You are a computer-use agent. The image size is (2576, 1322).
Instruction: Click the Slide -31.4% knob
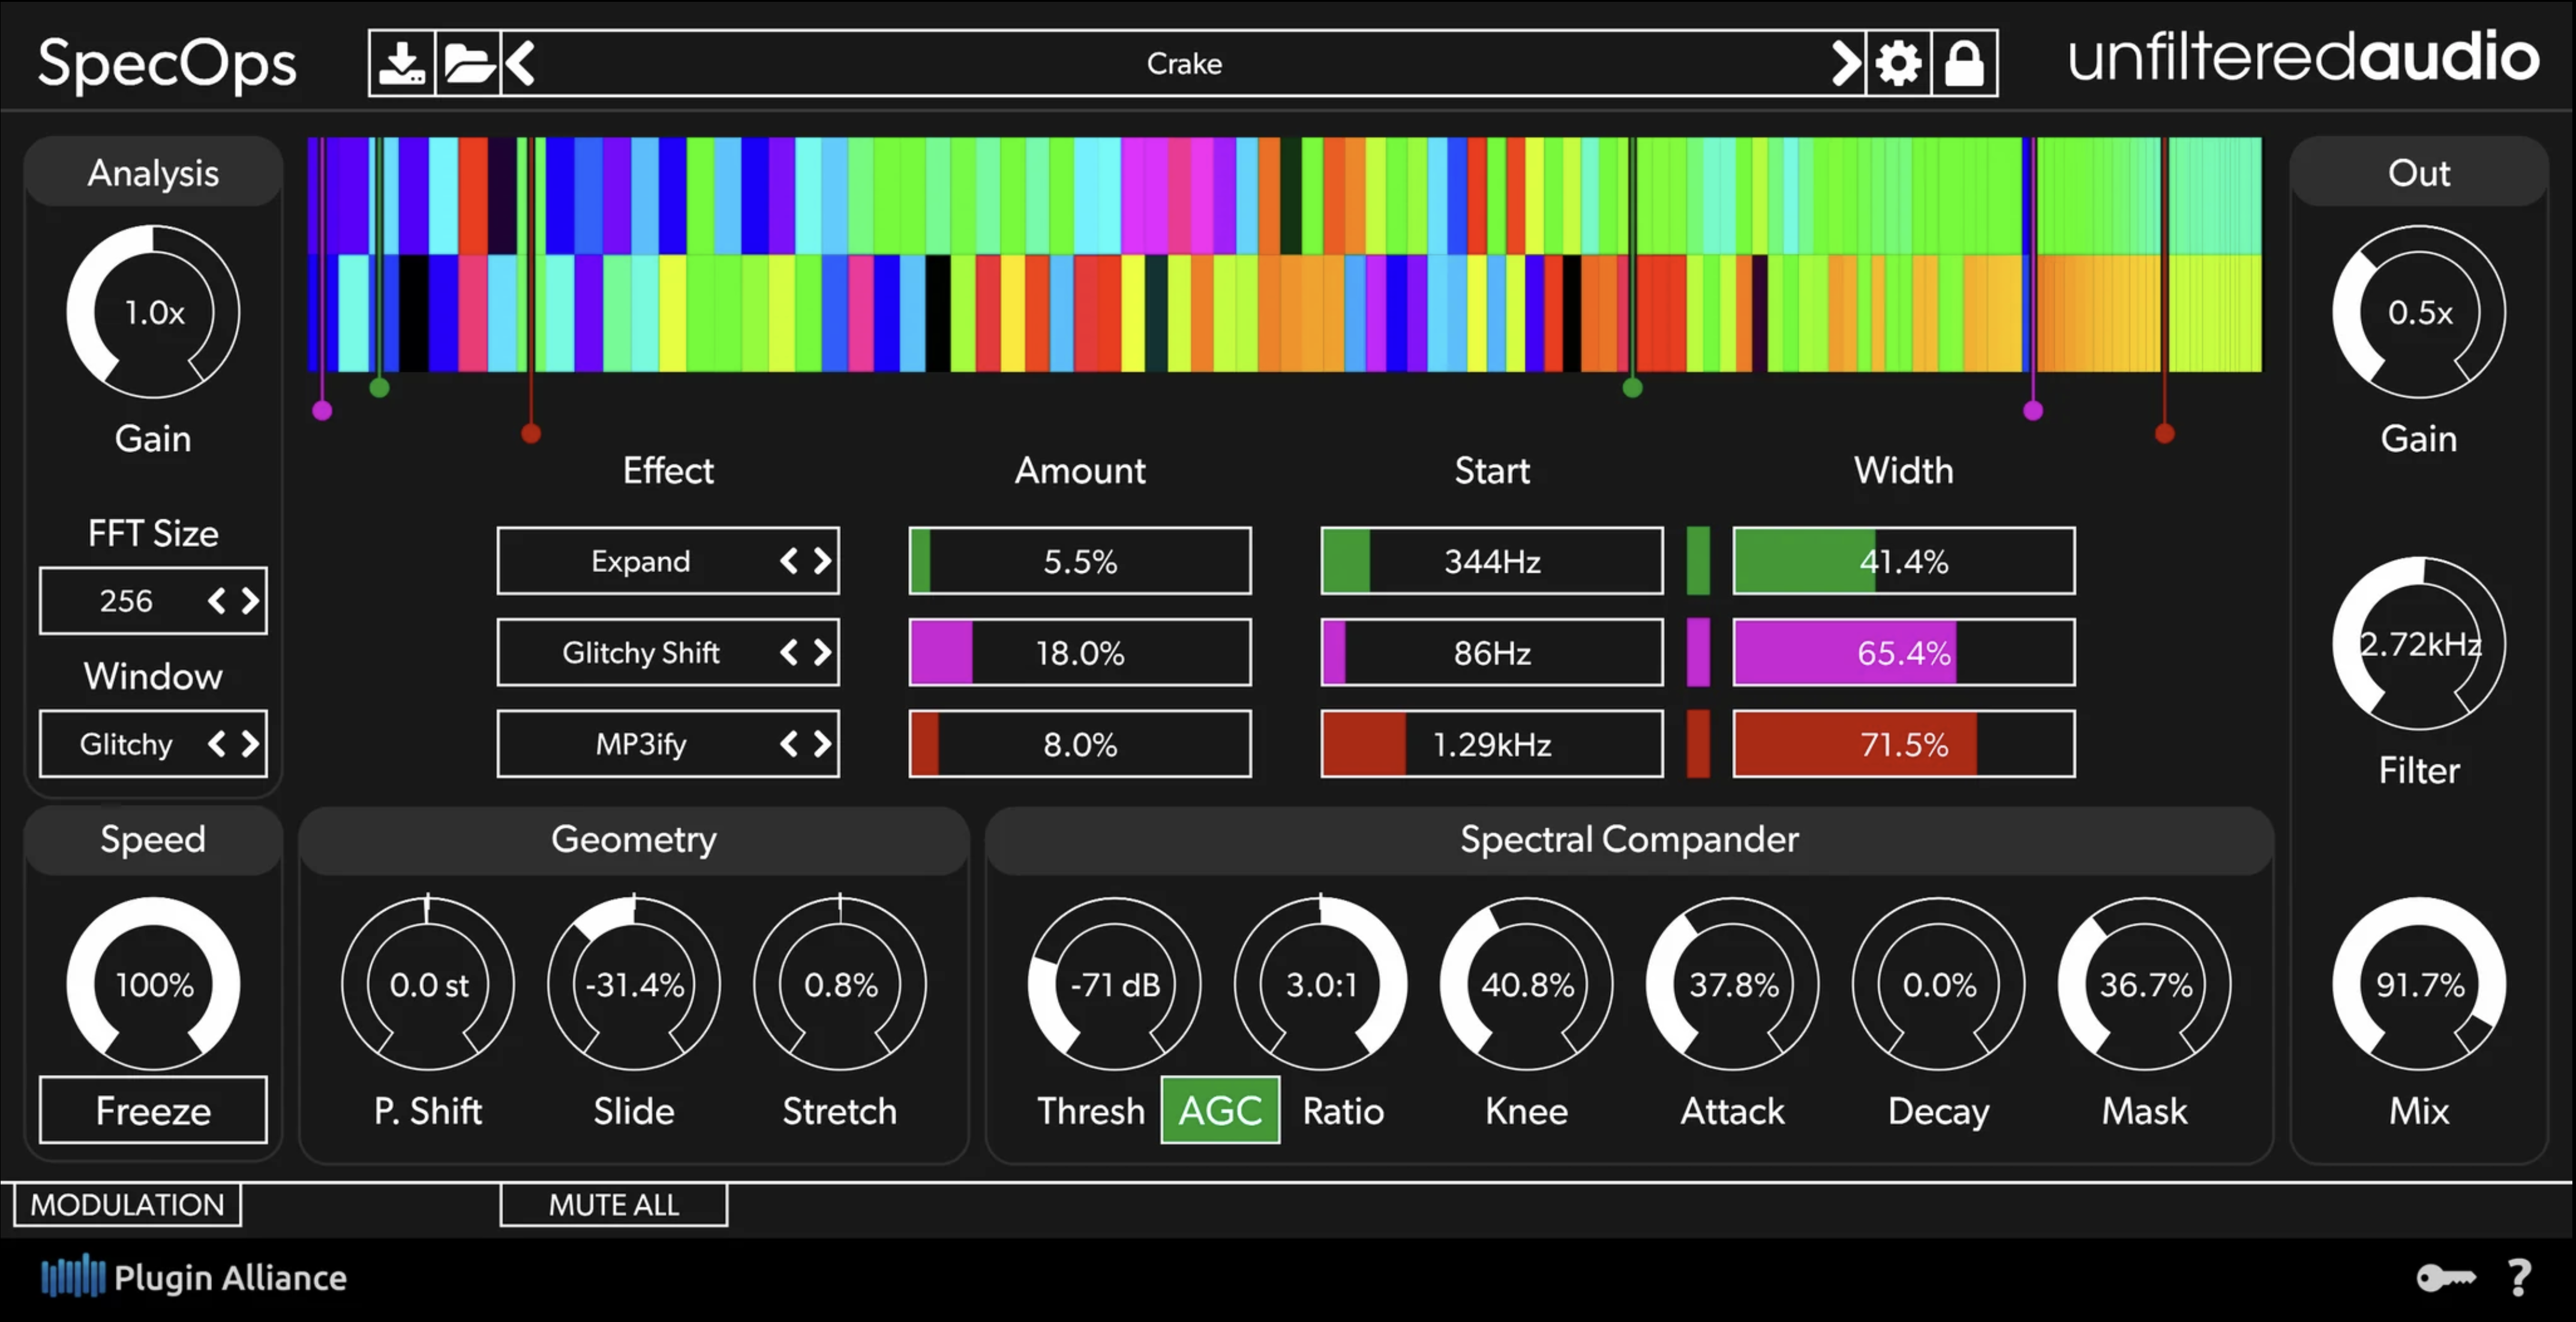click(x=634, y=984)
